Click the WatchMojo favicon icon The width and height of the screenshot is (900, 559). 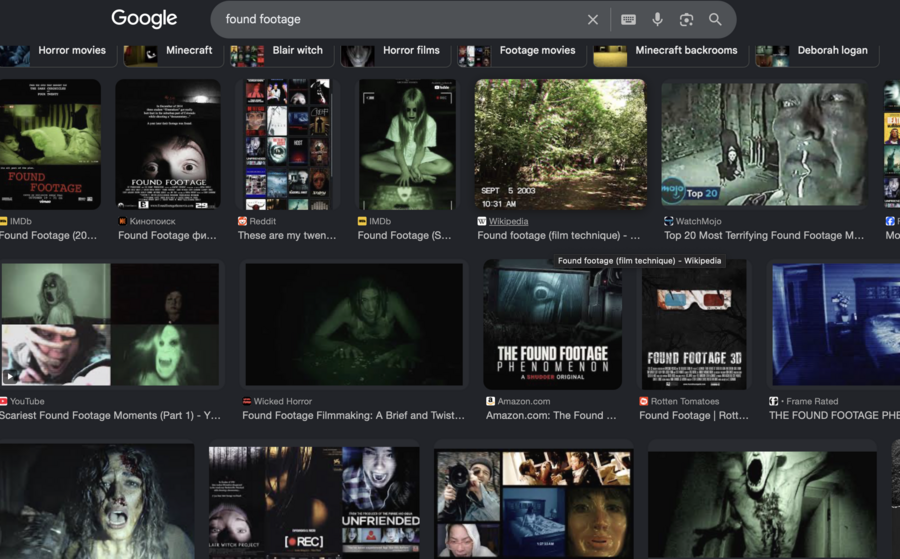(669, 222)
